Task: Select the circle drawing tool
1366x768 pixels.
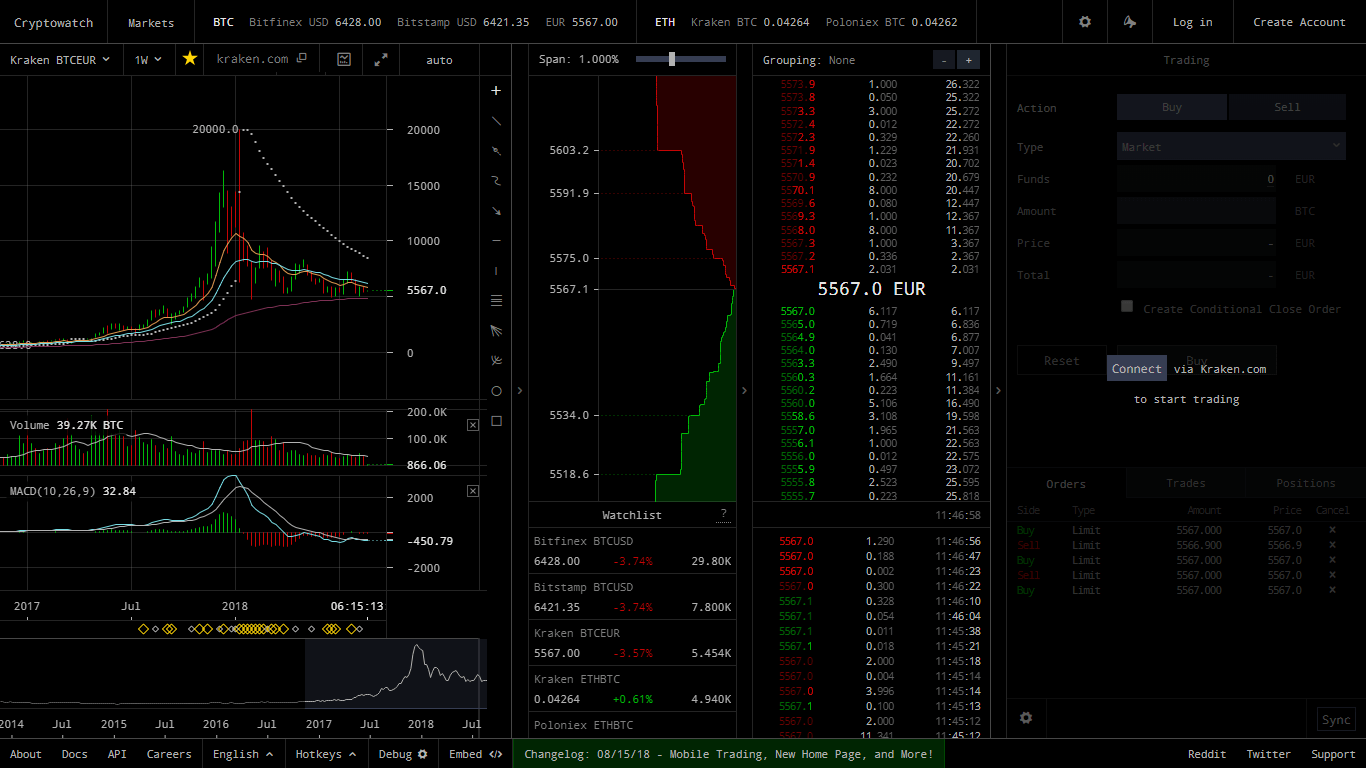Action: [x=496, y=391]
